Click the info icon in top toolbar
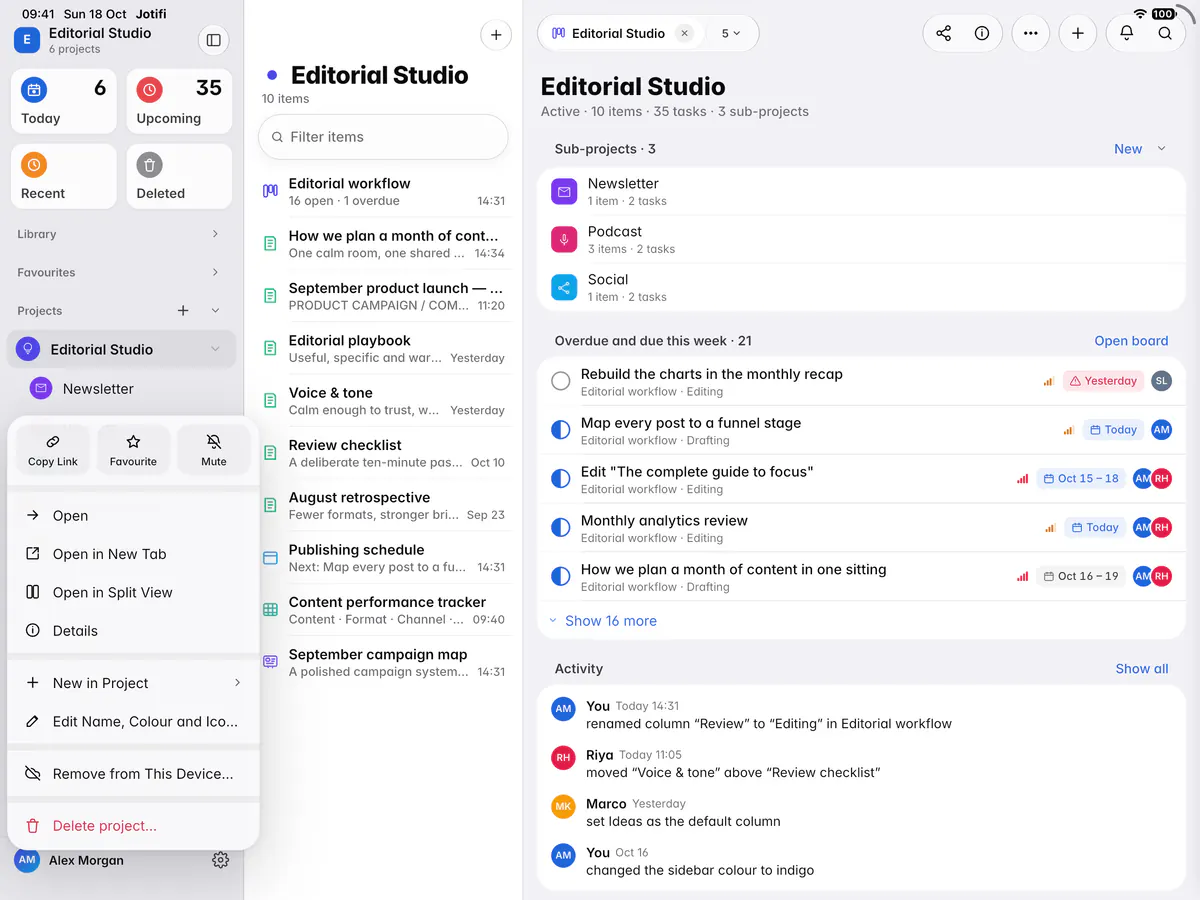The image size is (1200, 900). tap(982, 33)
